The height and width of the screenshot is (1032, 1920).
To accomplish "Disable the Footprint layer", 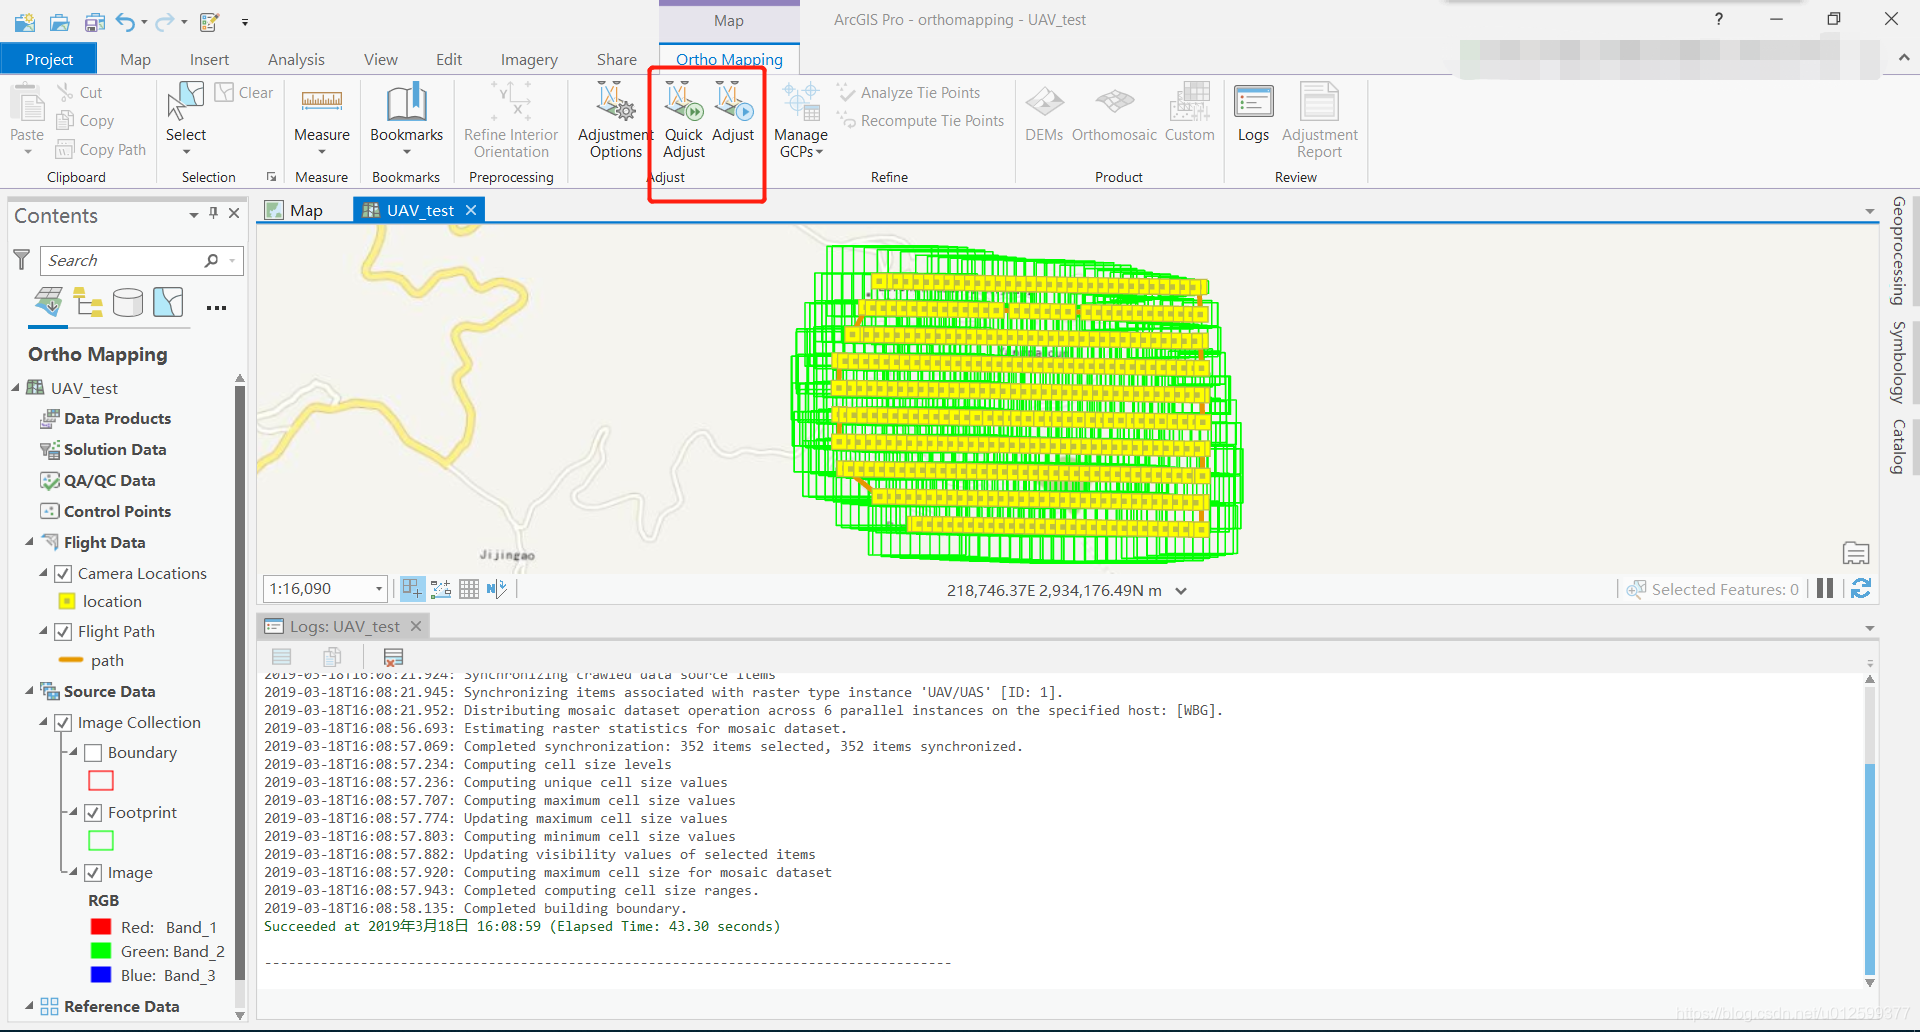I will (93, 812).
